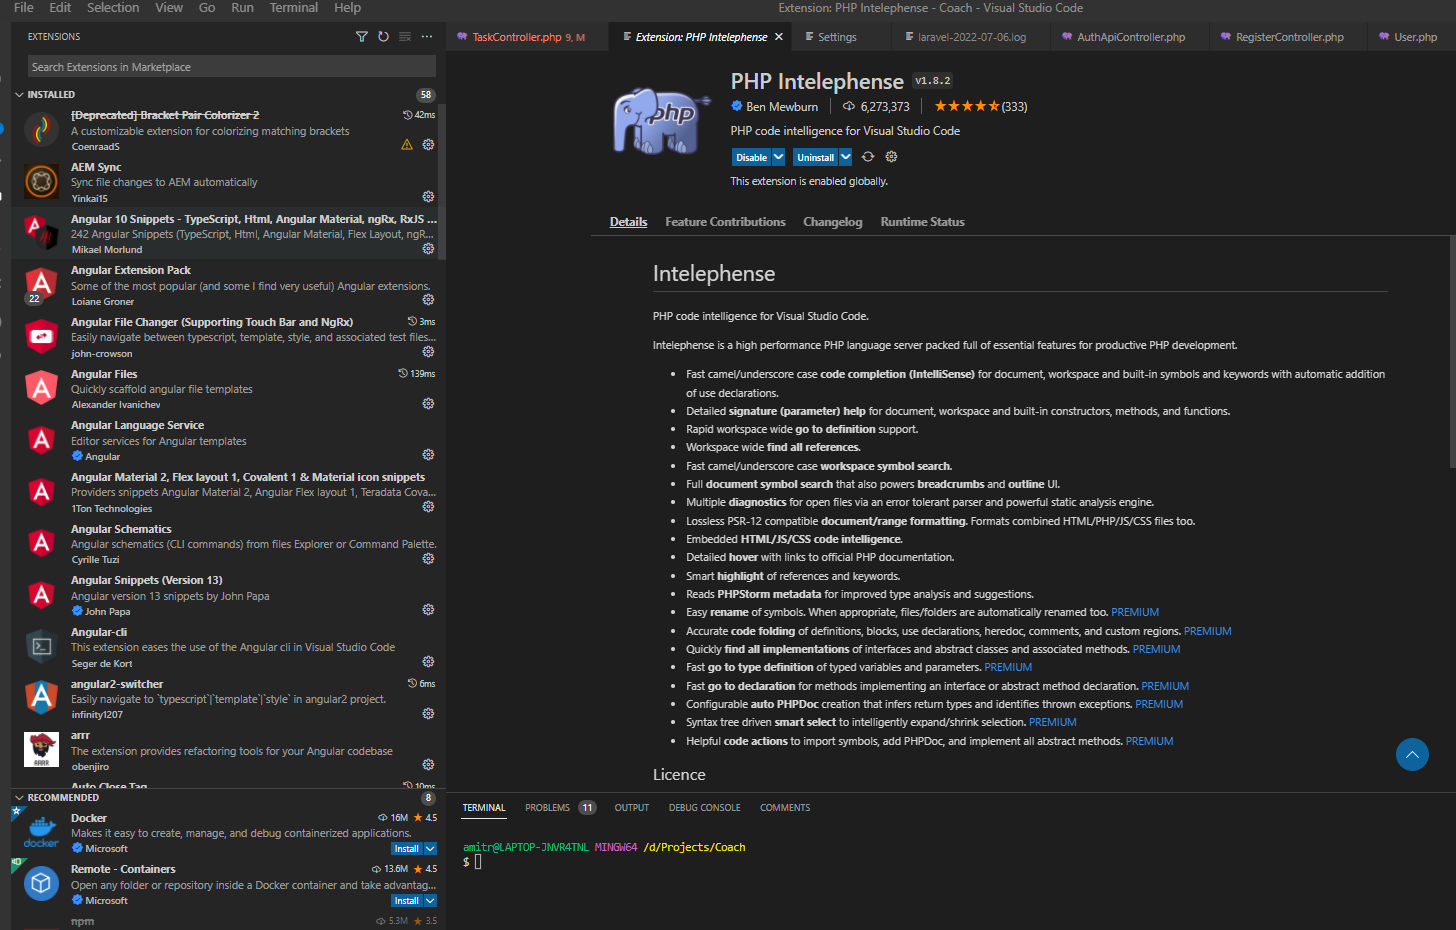Switch to the Changelog tab

pos(832,221)
